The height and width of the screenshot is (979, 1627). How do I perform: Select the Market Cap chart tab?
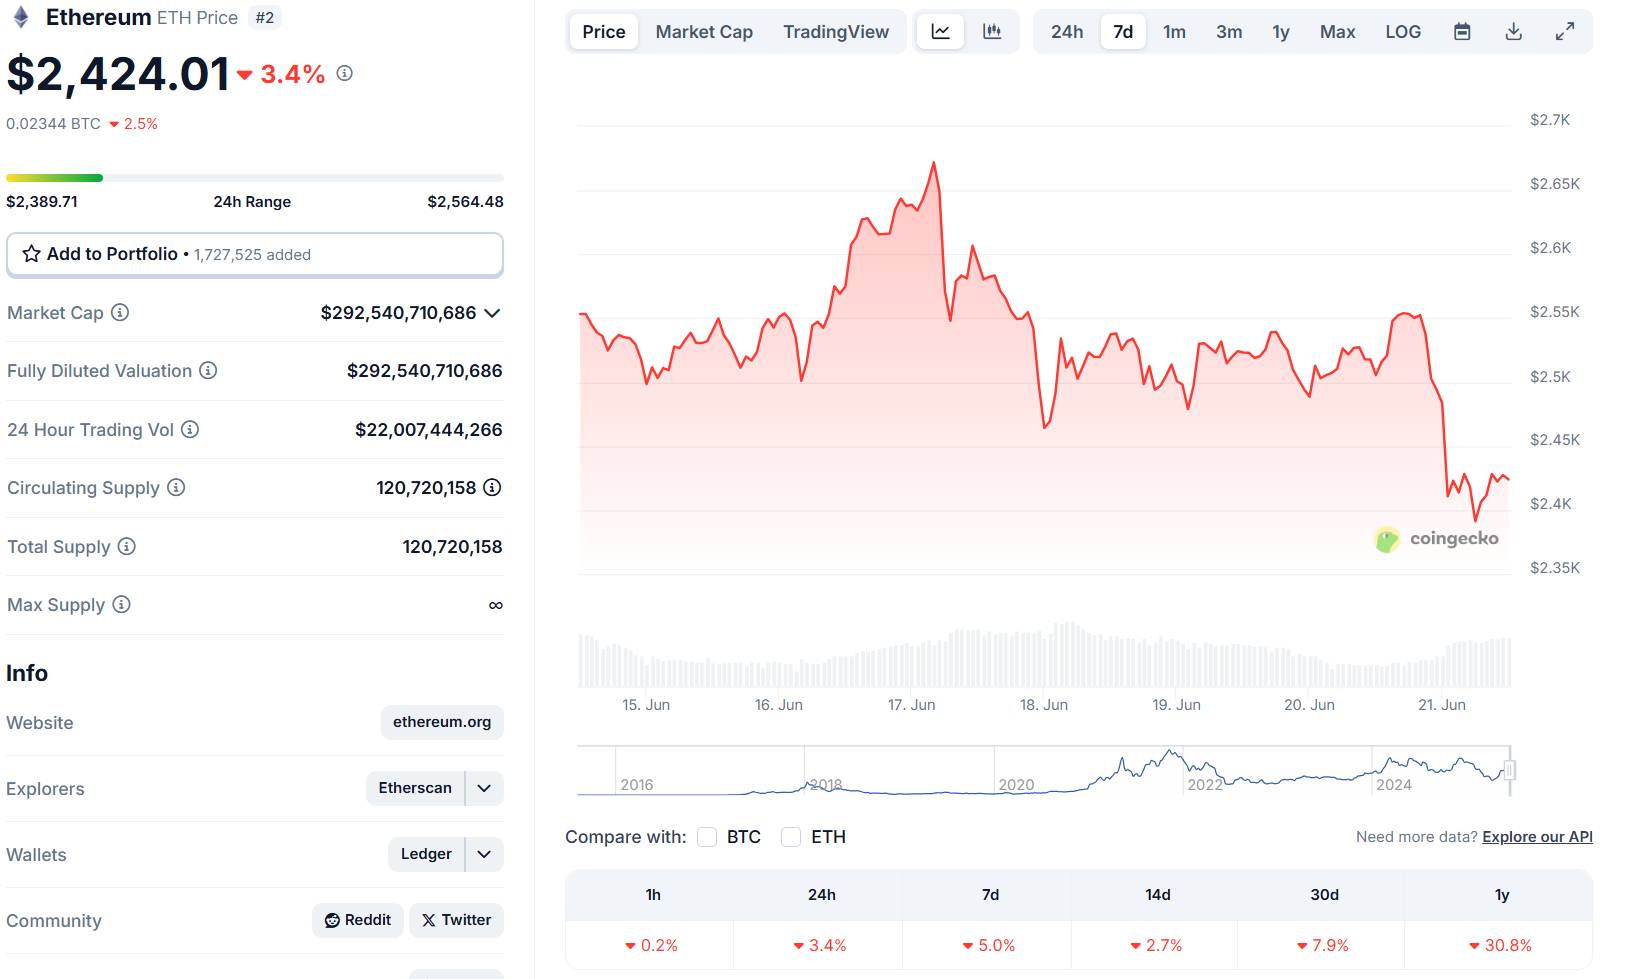coord(704,32)
